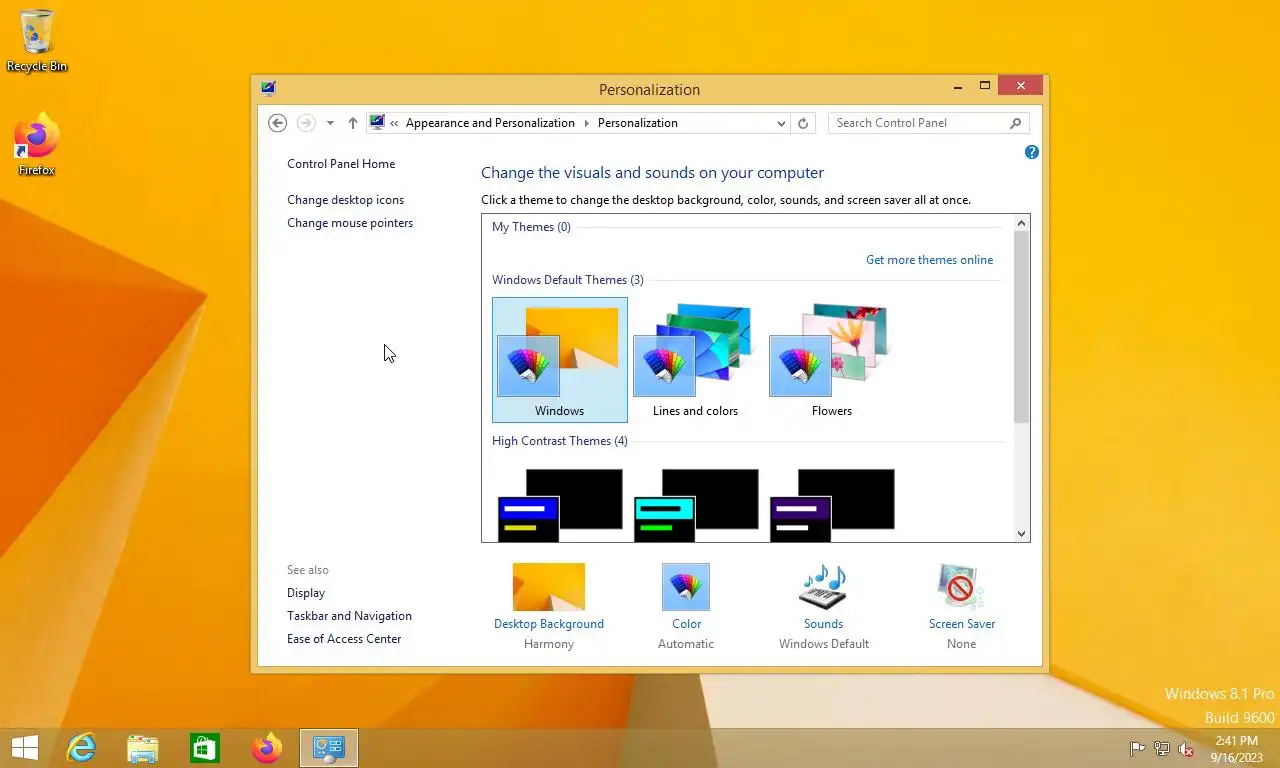1280x768 pixels.
Task: Click the Forward arrow navigation button
Action: (x=306, y=123)
